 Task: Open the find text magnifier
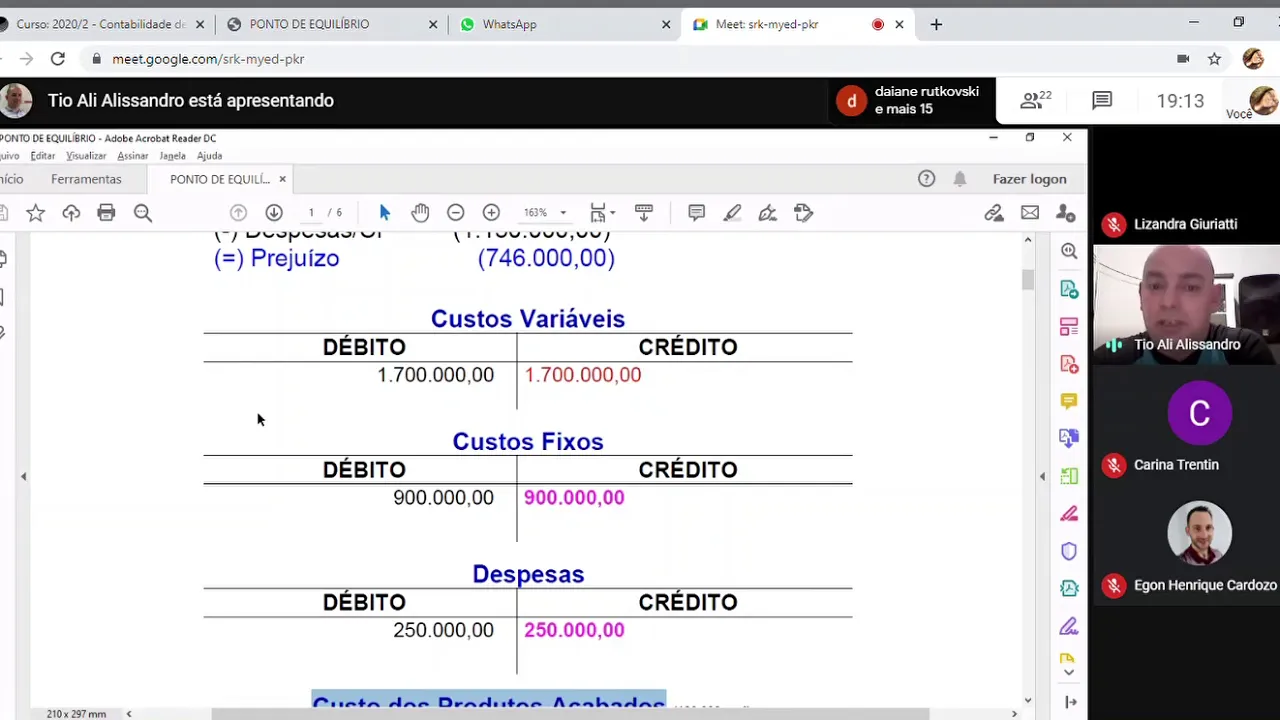click(x=143, y=212)
